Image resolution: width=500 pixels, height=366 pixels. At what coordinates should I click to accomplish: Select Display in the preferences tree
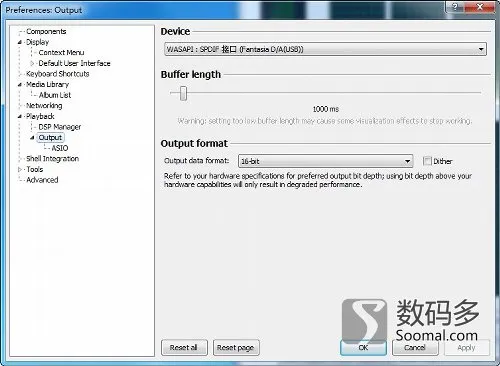[x=37, y=42]
